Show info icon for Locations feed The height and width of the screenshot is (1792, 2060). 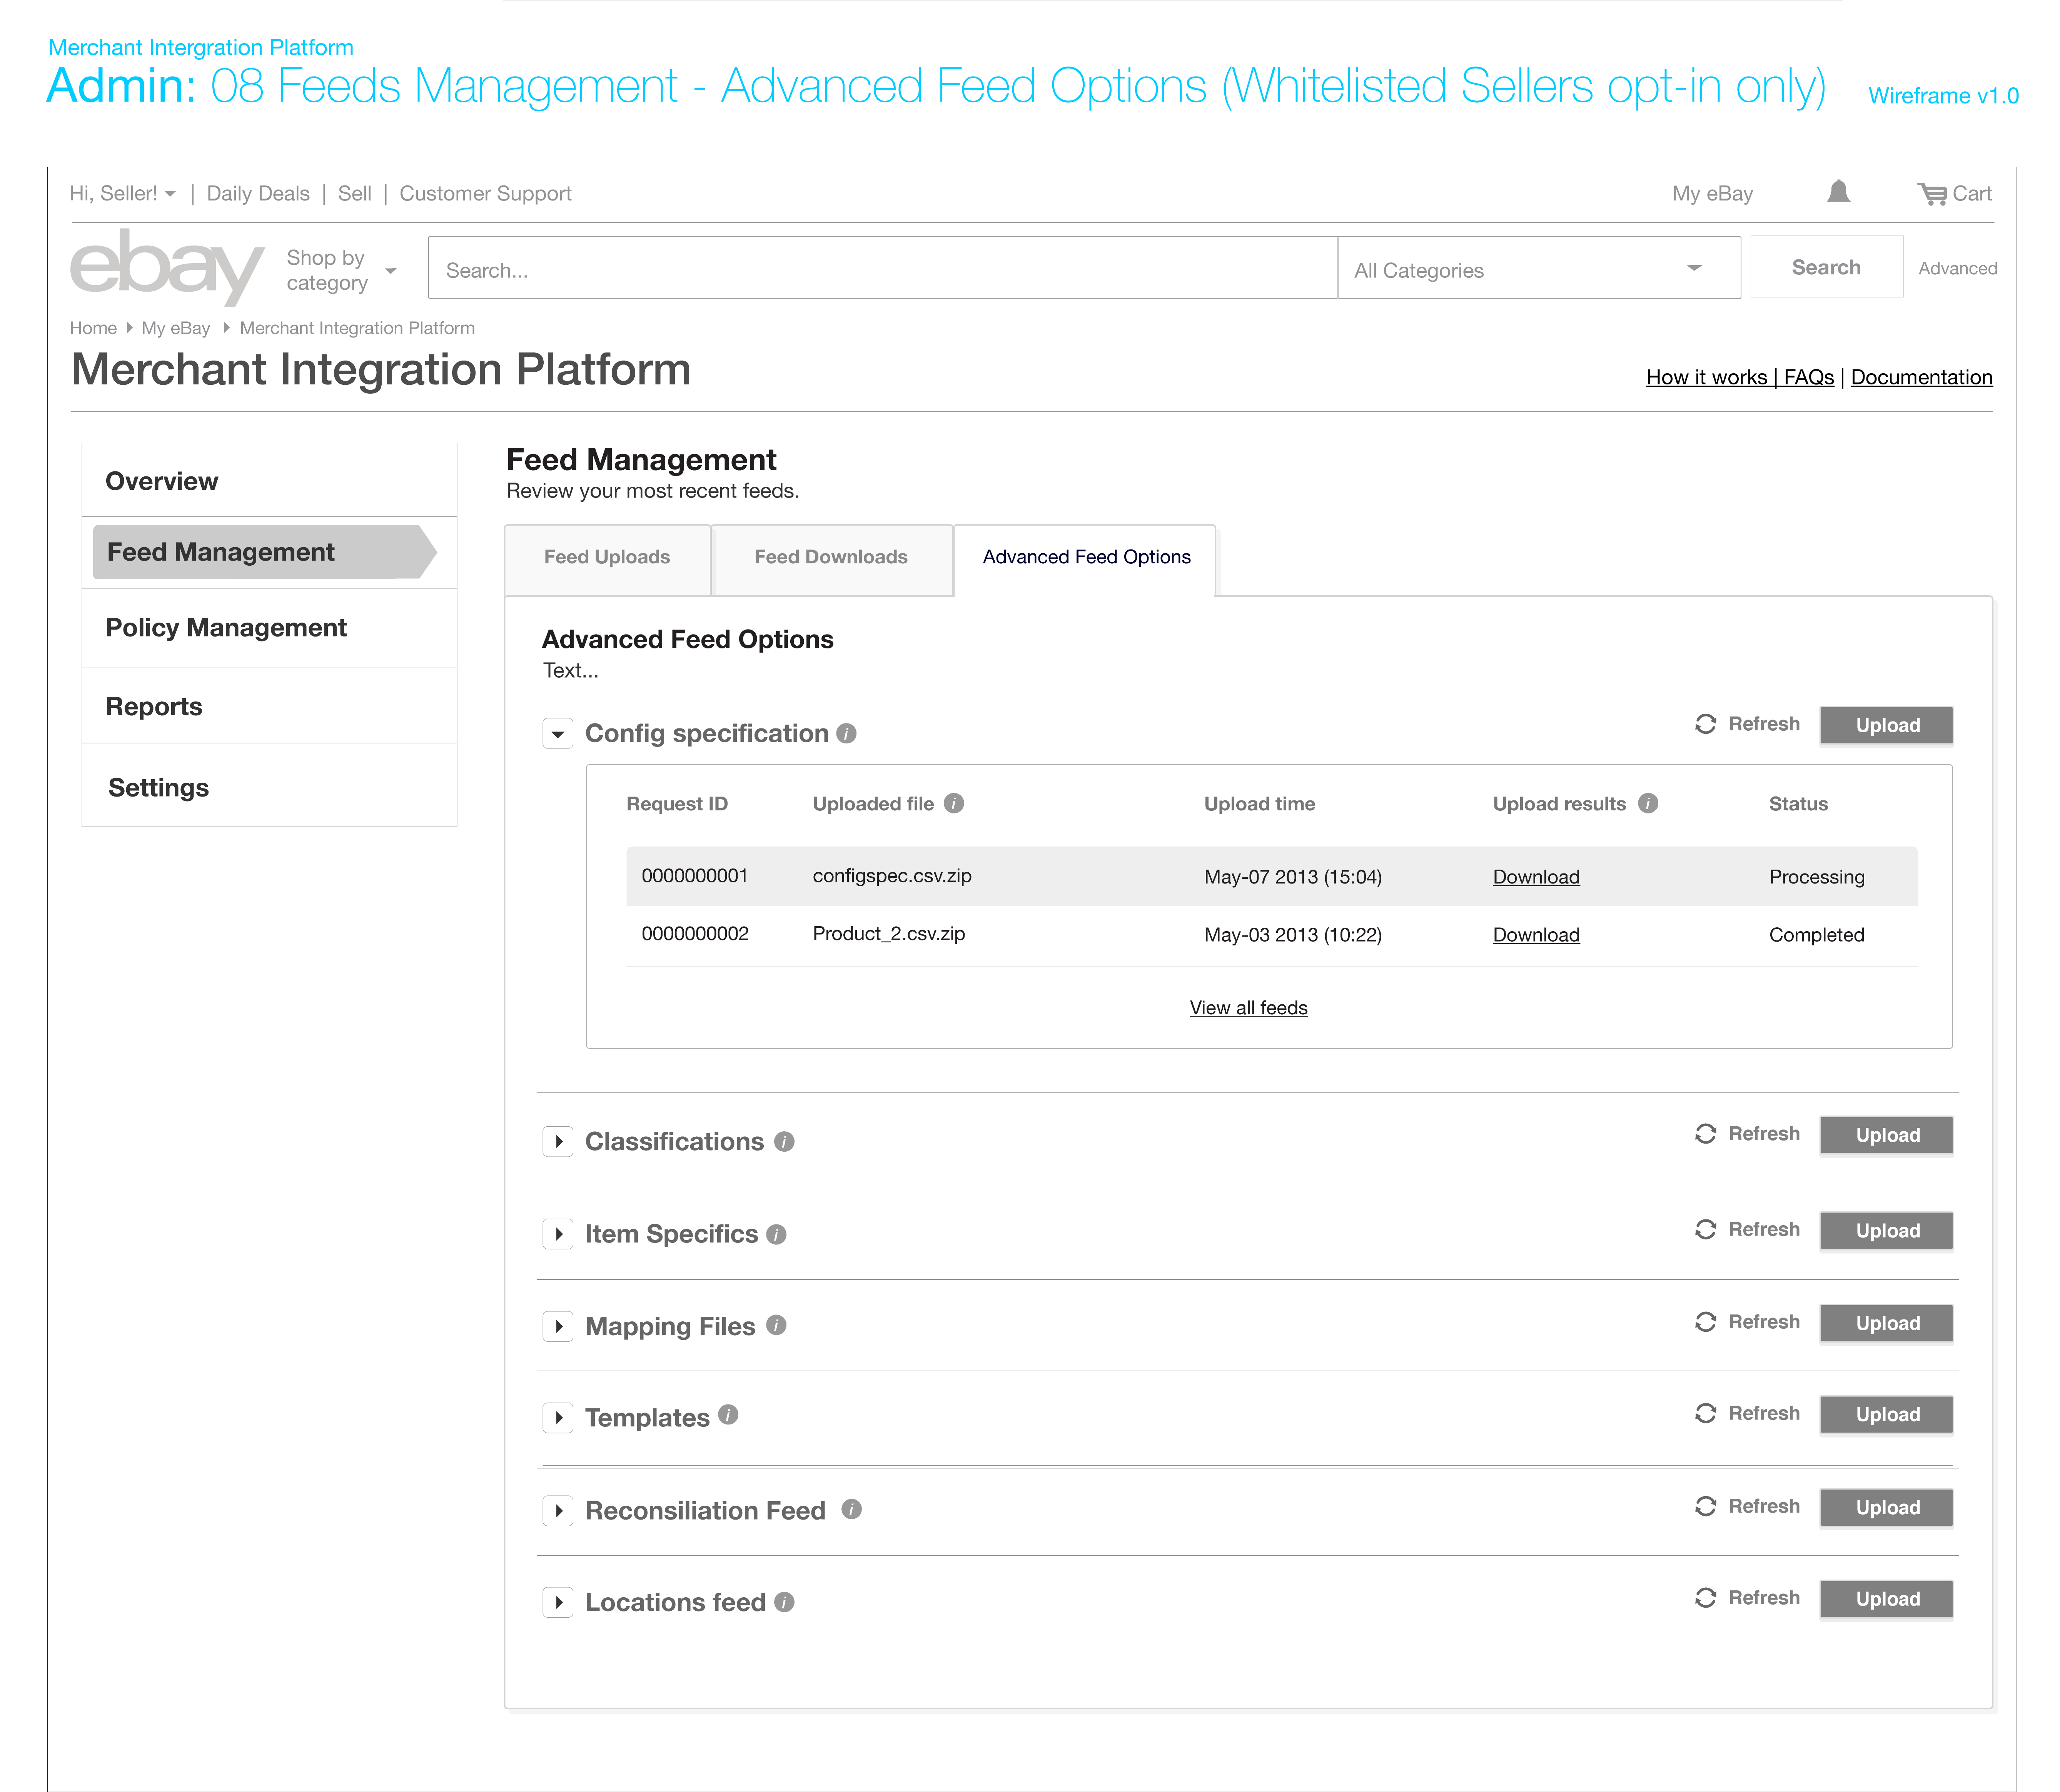click(784, 1602)
